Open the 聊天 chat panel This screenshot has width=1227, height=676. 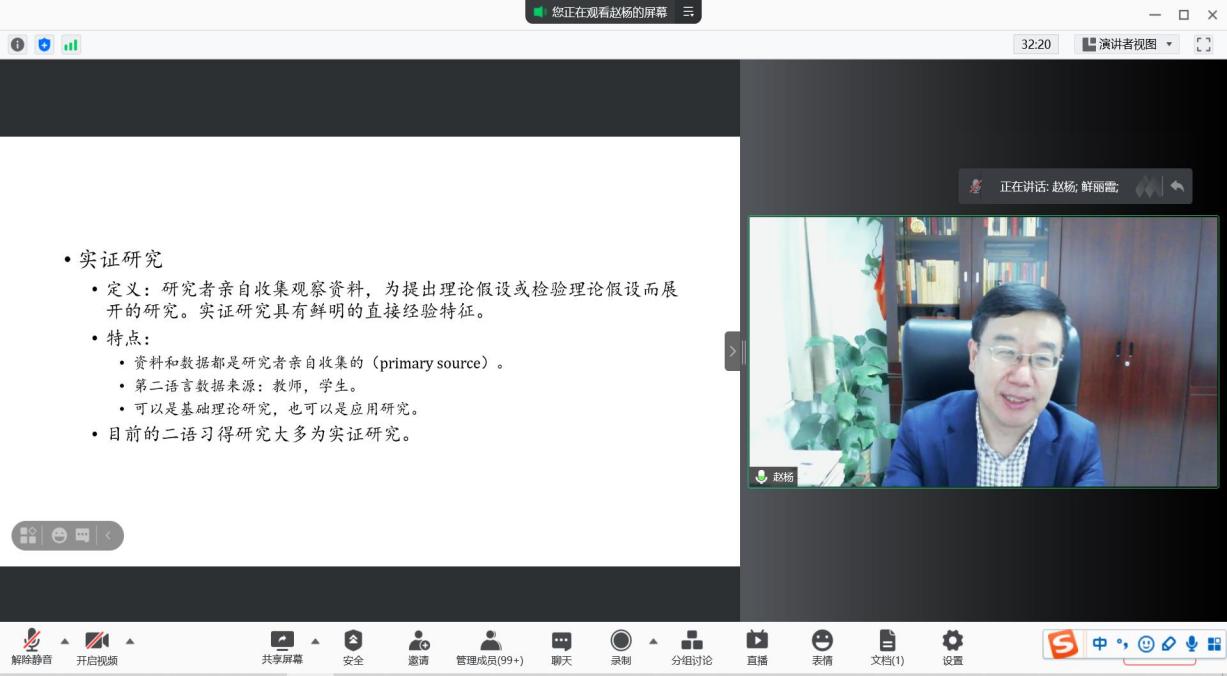pos(560,647)
